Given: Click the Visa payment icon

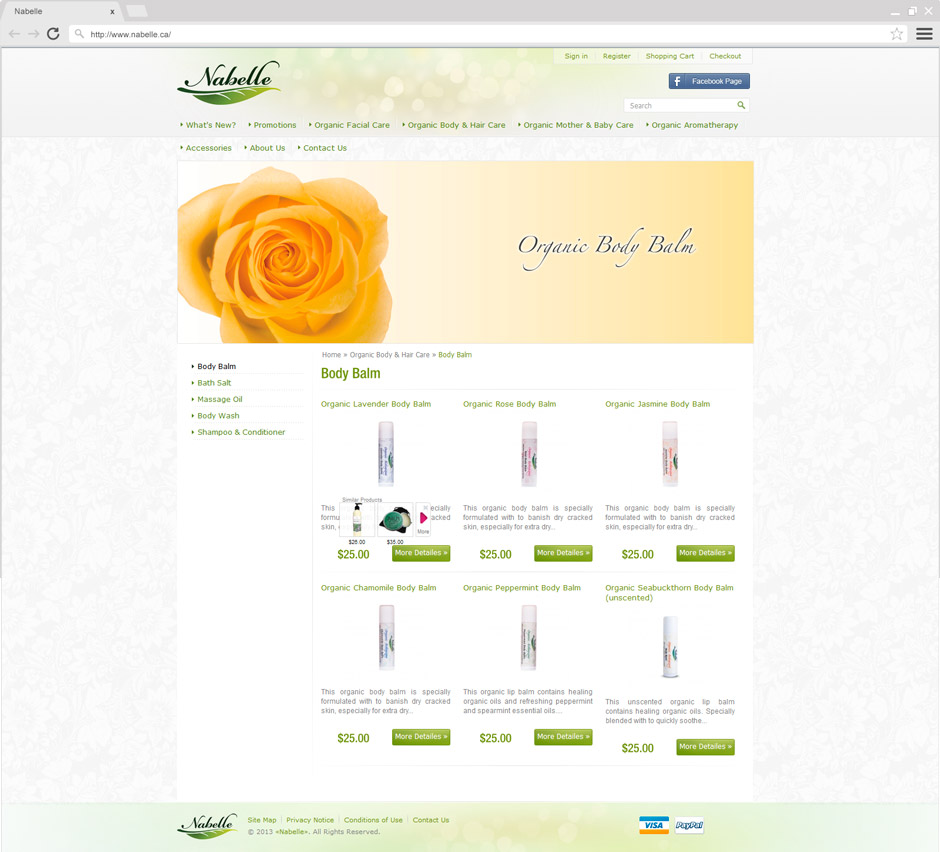Looking at the screenshot, I should point(653,825).
